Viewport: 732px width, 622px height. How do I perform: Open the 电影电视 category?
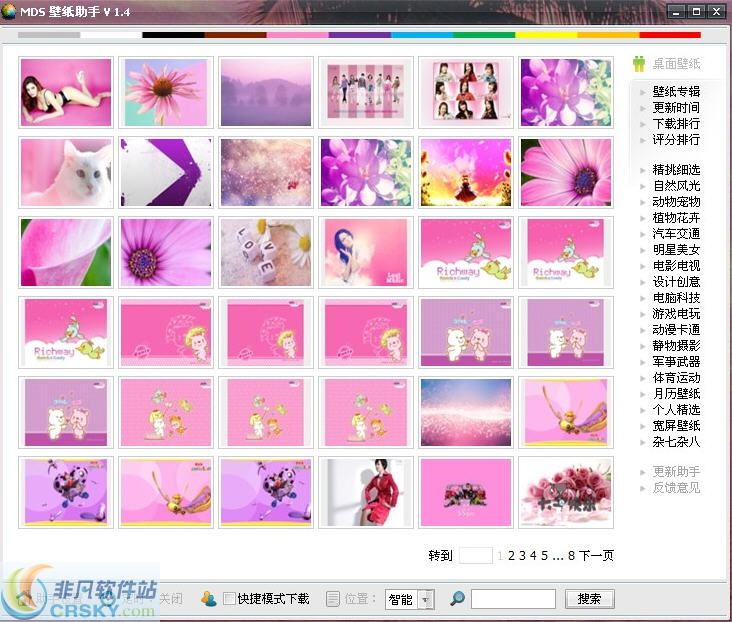pos(676,265)
